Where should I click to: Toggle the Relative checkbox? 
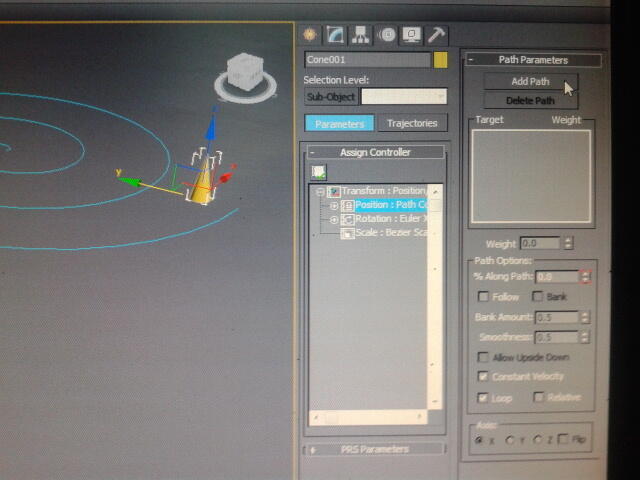(539, 397)
